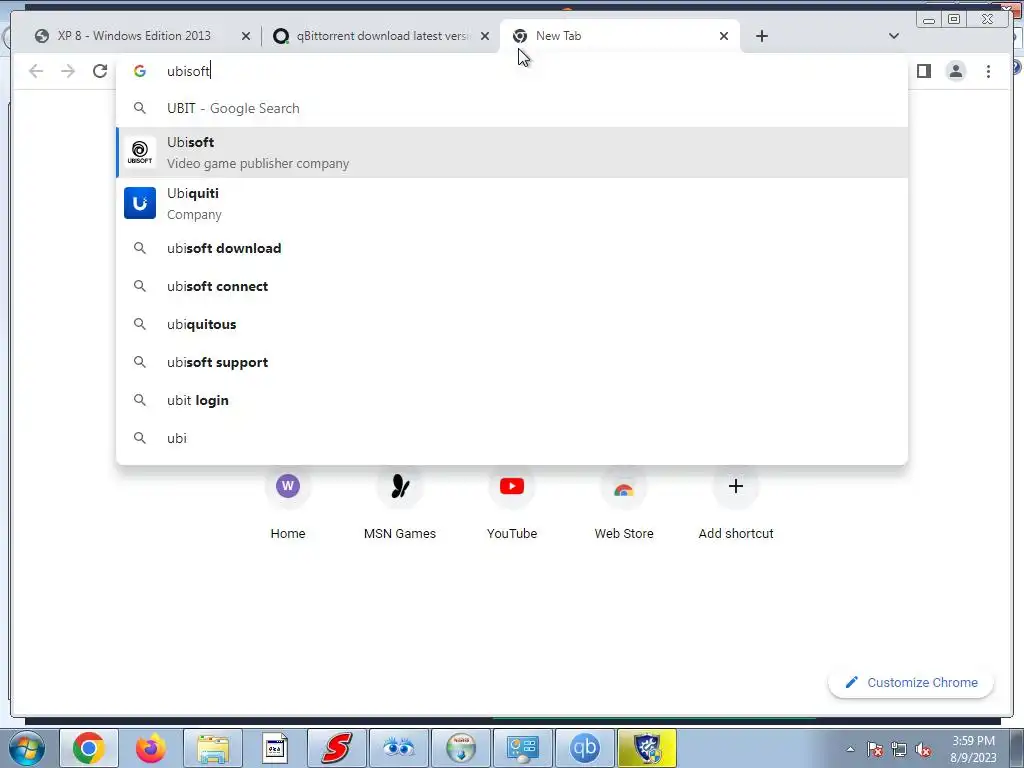Expand the tab search dropdown chevron
The image size is (1024, 768).
tap(894, 36)
